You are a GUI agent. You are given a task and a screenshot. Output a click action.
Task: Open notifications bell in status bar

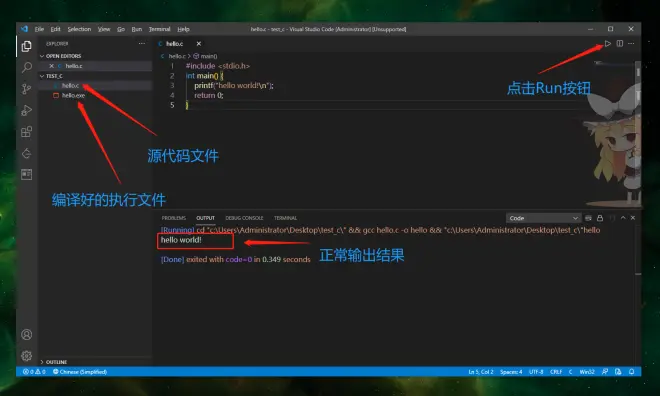(x=631, y=372)
